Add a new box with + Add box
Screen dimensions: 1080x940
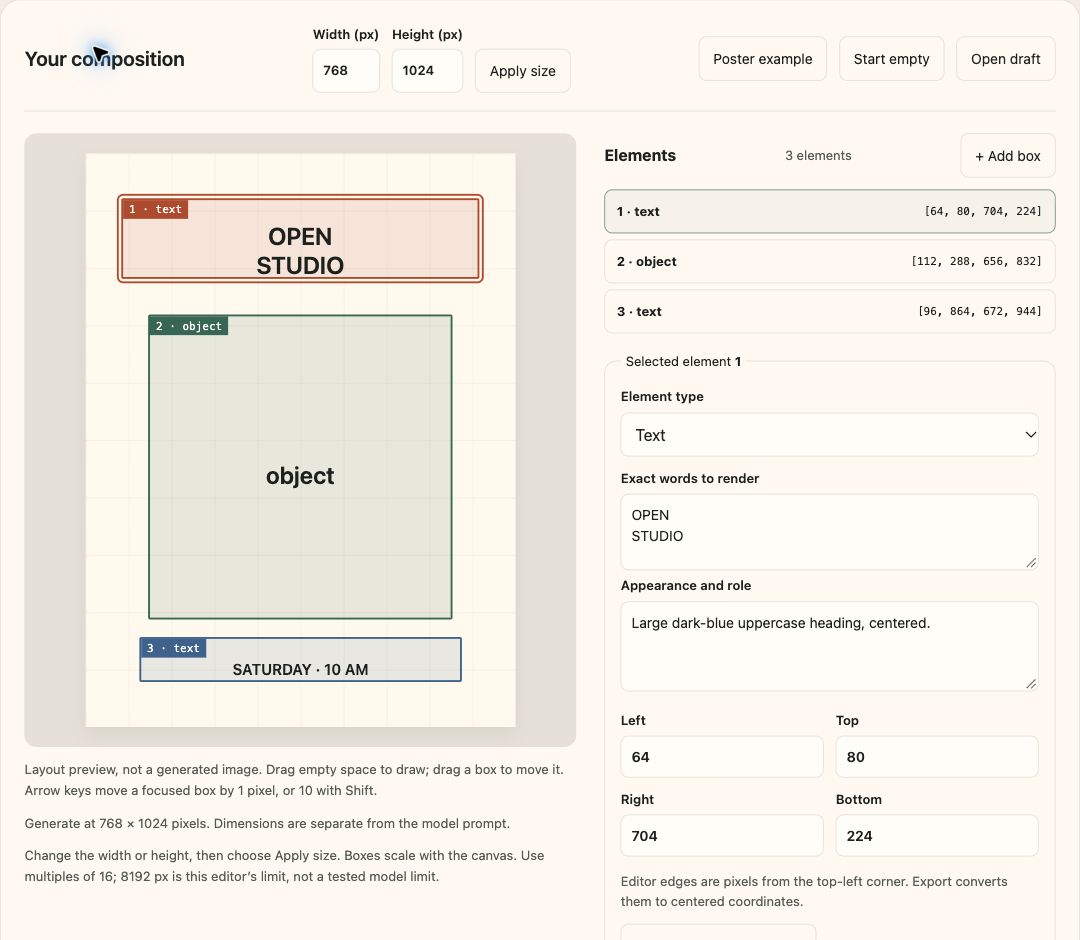pos(1008,156)
